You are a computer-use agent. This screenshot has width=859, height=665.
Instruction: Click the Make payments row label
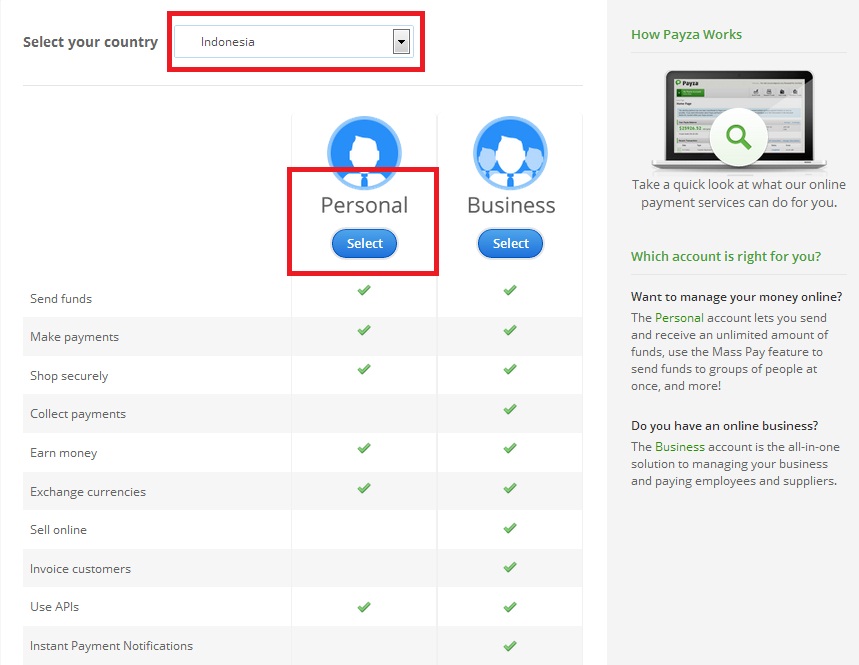click(x=75, y=337)
